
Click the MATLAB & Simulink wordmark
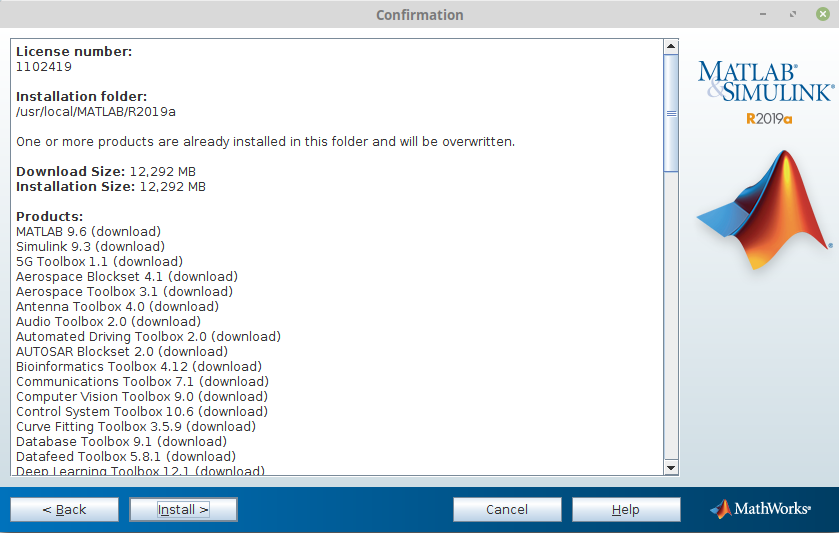765,81
